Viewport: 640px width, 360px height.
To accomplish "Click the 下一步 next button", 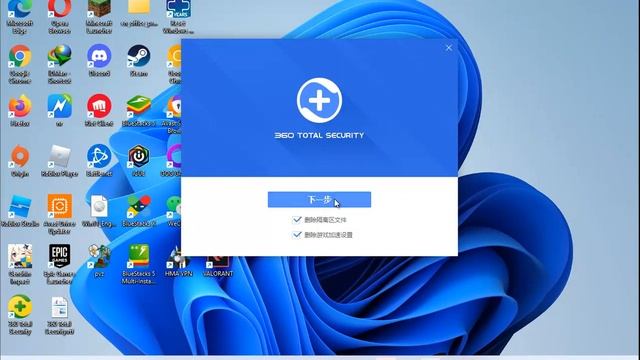I will point(319,200).
